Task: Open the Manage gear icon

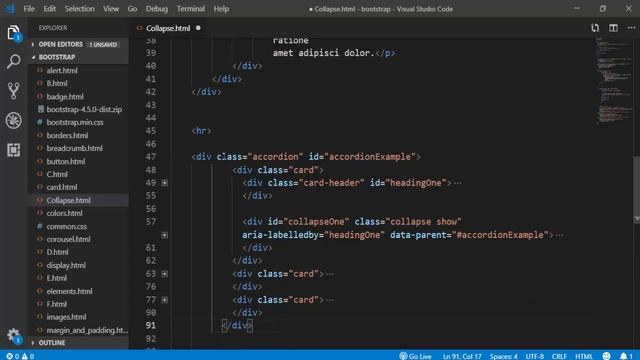Action: click(x=13, y=336)
